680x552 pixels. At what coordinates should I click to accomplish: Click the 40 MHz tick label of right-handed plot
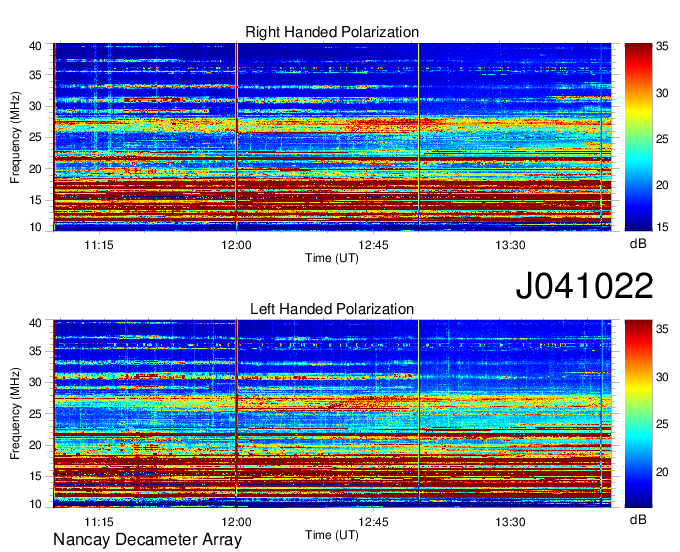pyautogui.click(x=35, y=46)
